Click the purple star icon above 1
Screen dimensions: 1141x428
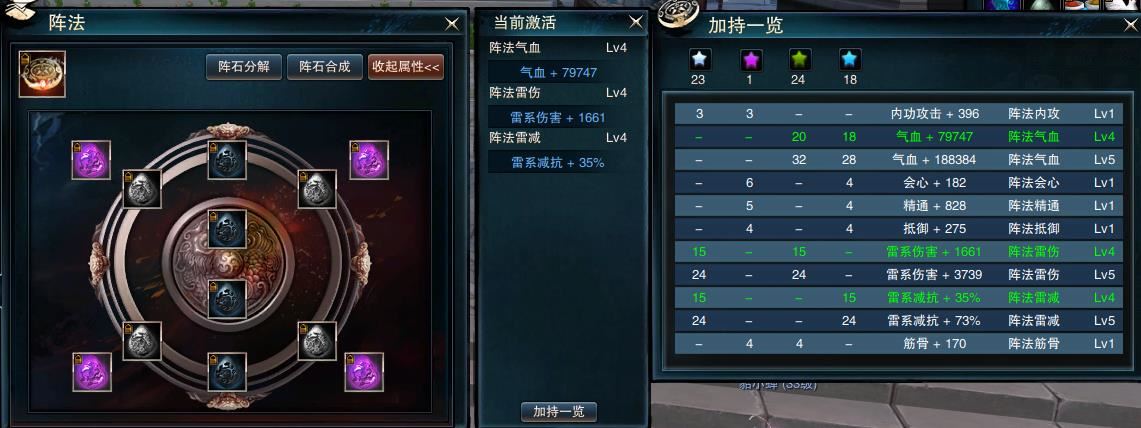(752, 59)
